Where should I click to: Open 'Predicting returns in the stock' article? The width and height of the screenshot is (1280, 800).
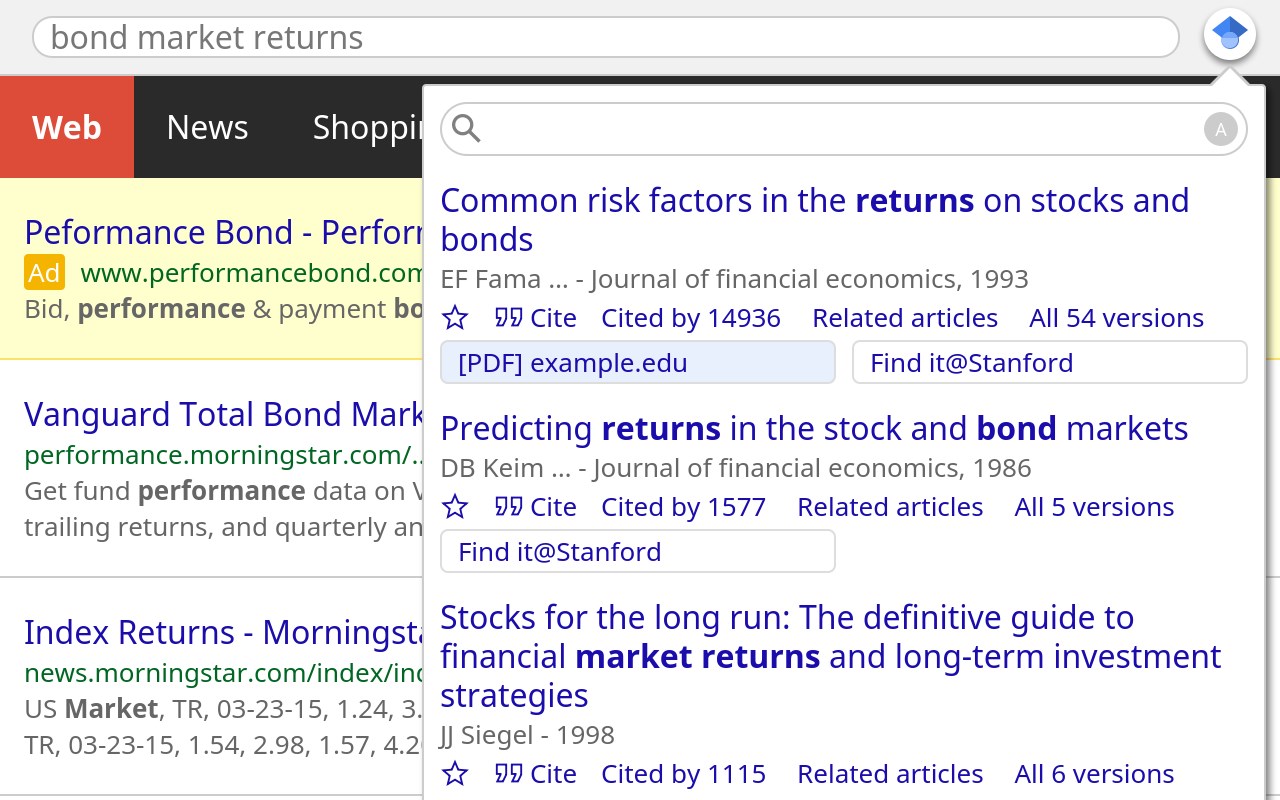[x=814, y=428]
